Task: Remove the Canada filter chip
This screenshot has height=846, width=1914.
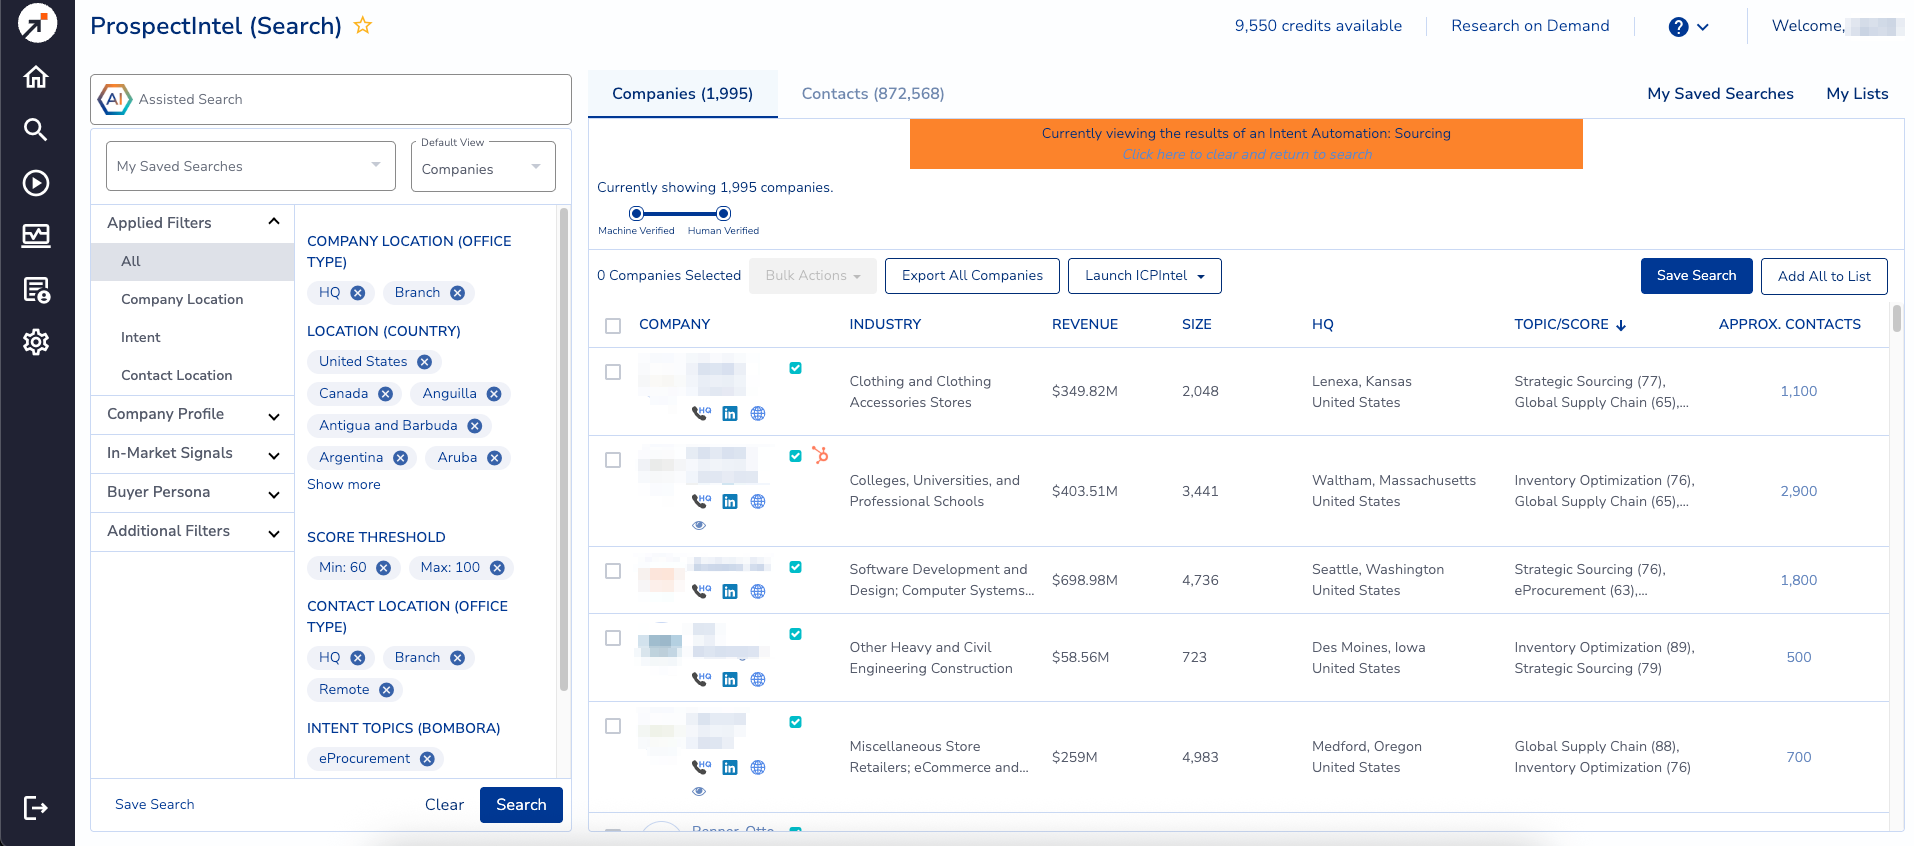Action: pos(386,394)
